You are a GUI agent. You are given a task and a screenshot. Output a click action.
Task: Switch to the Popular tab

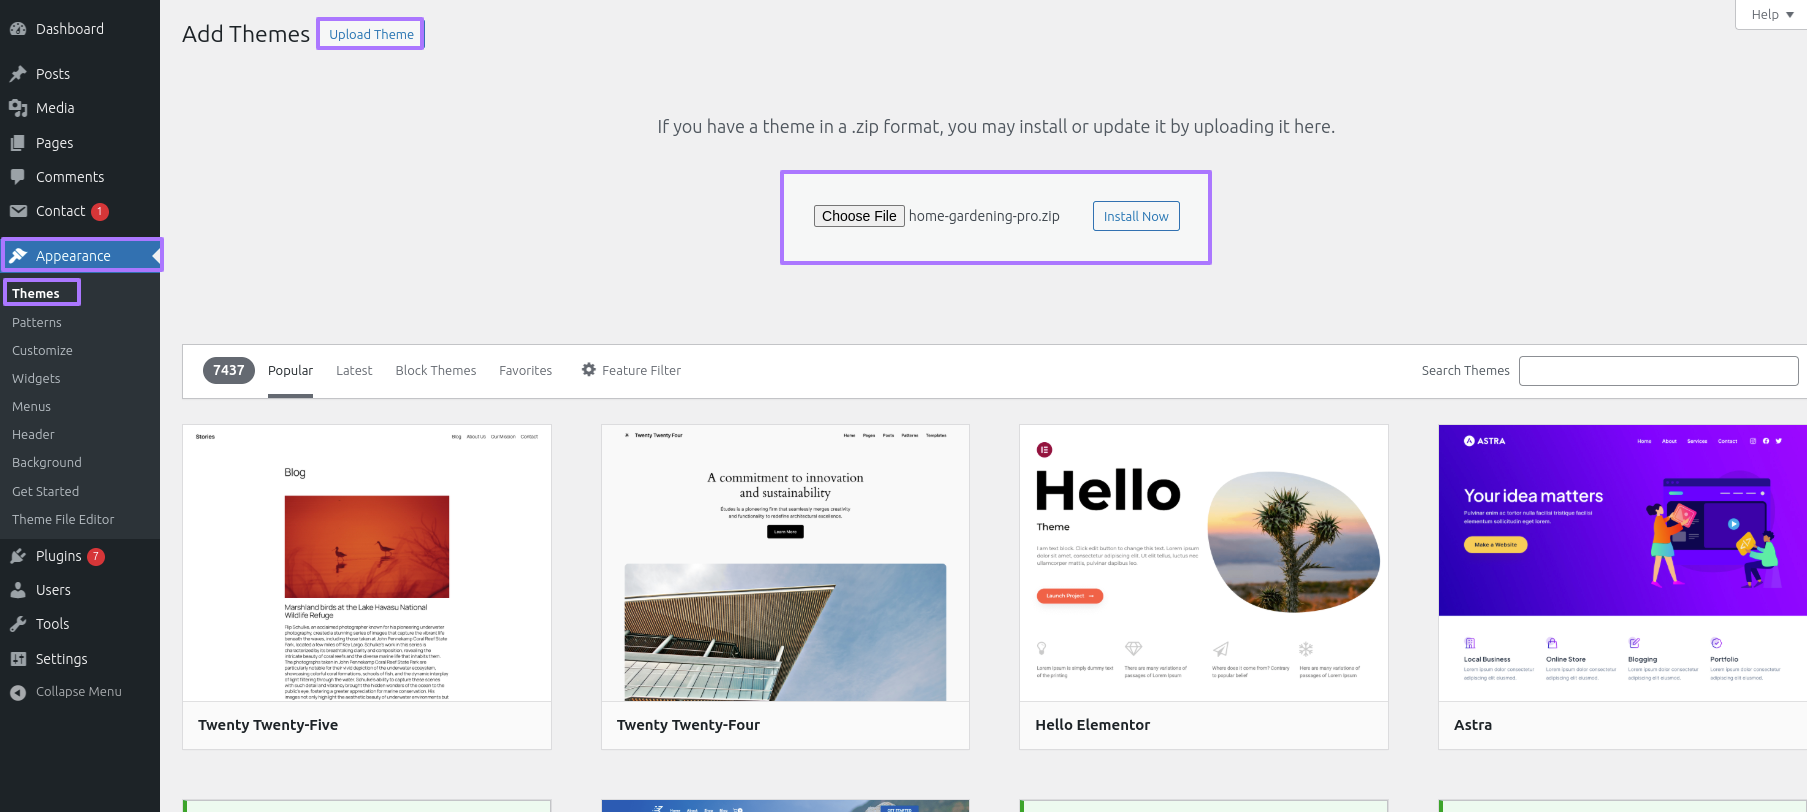click(x=290, y=370)
